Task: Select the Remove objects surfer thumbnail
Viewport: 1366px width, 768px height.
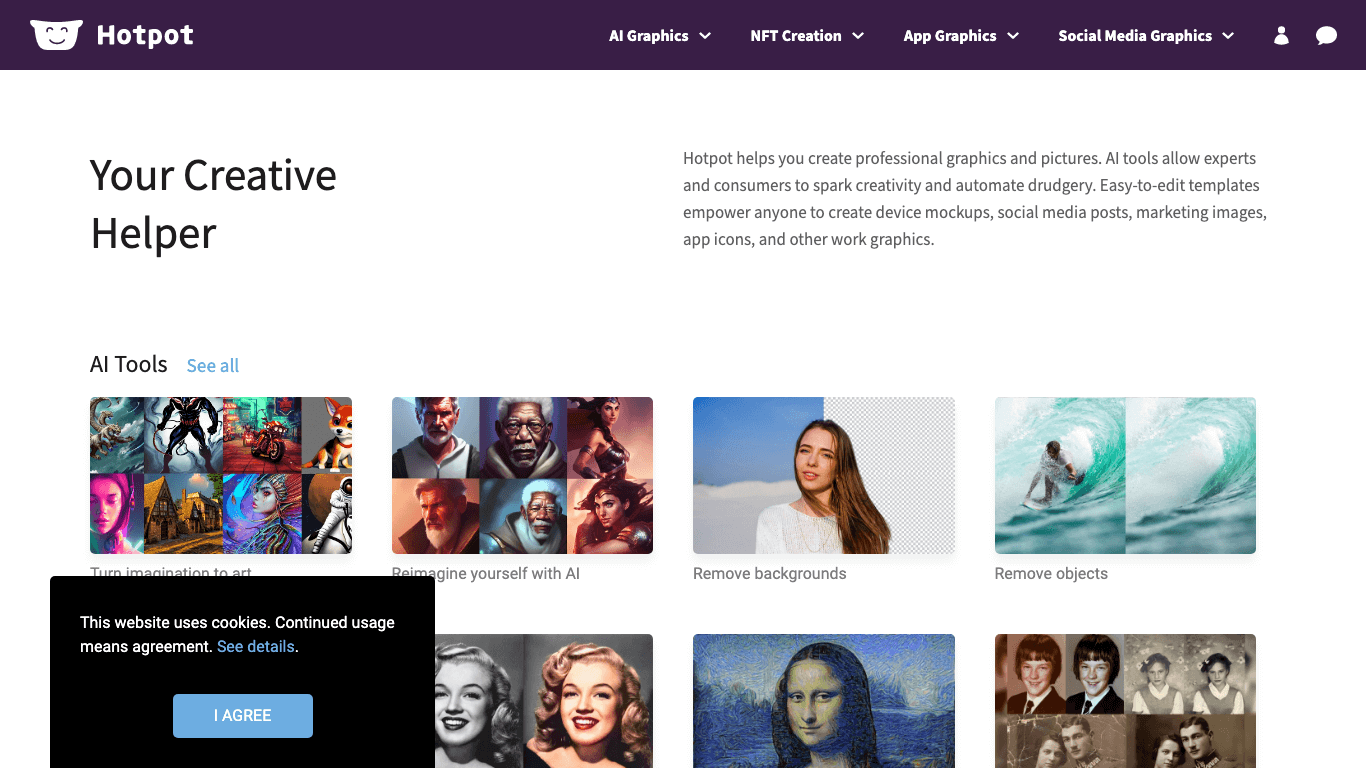Action: 1125,475
